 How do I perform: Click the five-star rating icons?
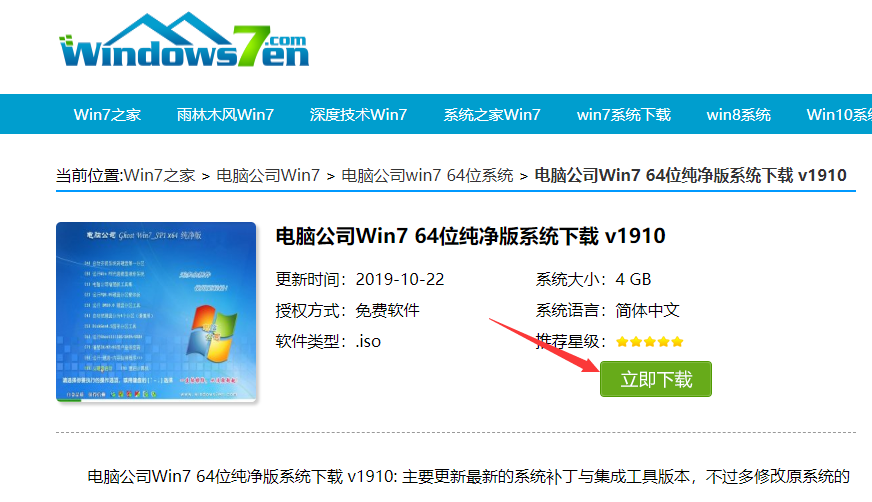click(650, 341)
